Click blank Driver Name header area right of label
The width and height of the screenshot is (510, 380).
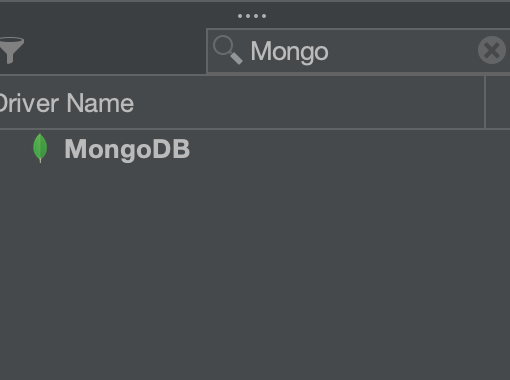pos(307,102)
